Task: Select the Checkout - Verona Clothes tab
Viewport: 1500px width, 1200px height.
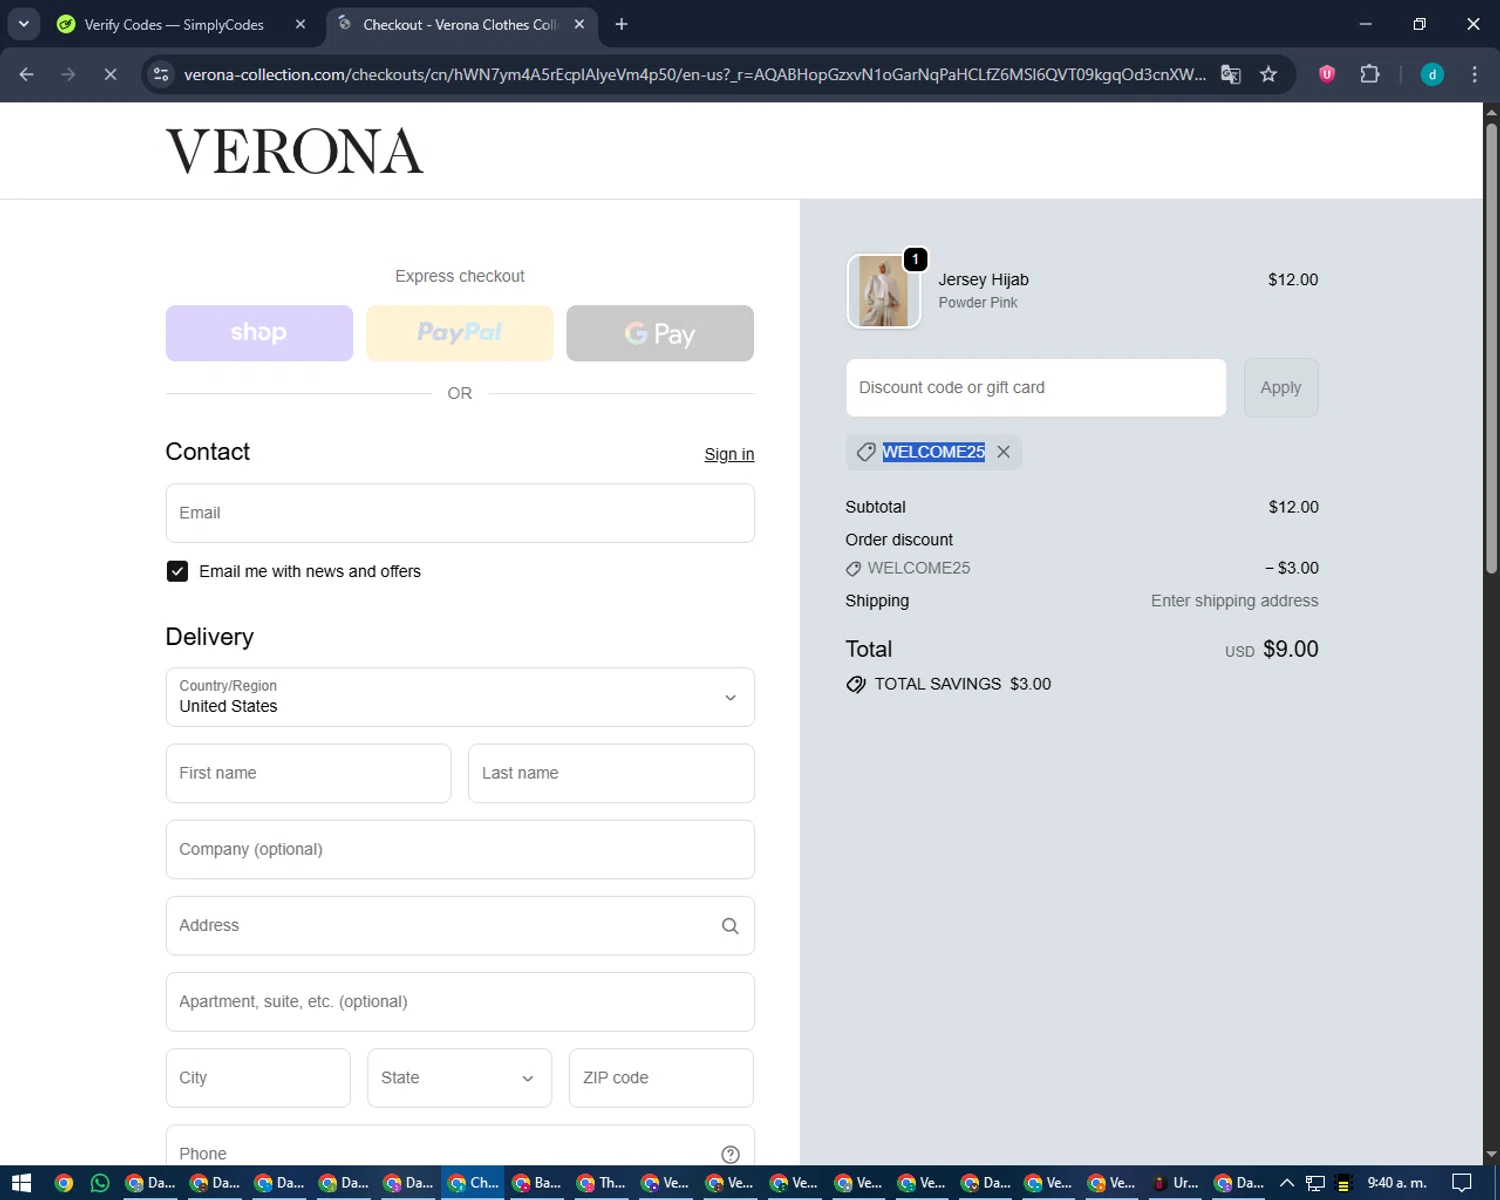Action: pyautogui.click(x=460, y=24)
